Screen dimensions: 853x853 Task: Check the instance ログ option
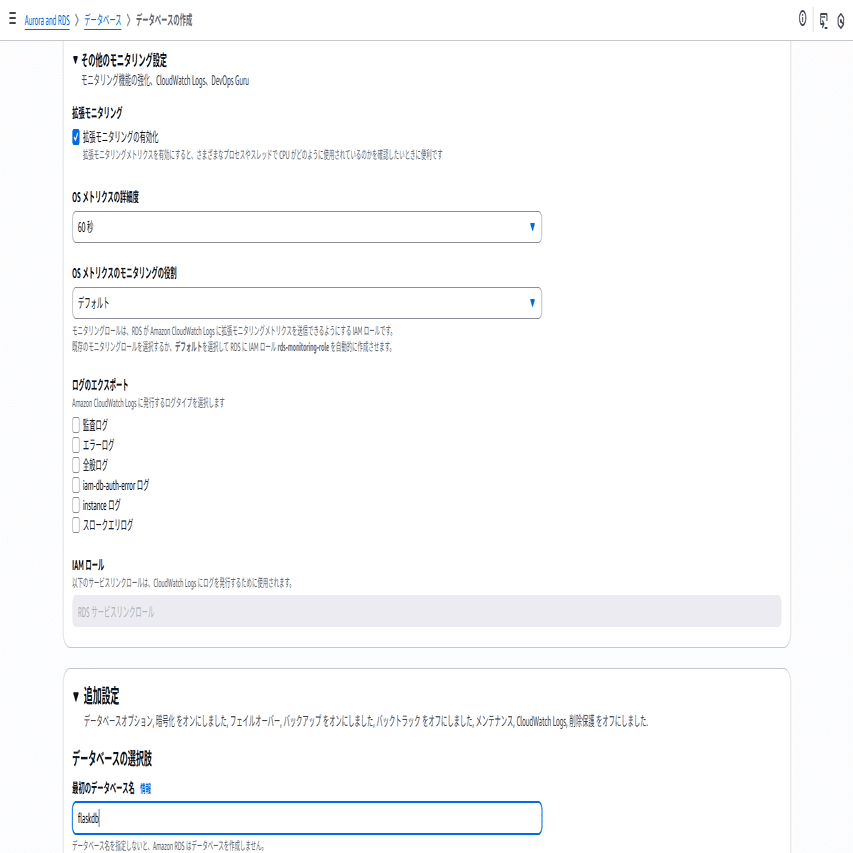[x=74, y=505]
